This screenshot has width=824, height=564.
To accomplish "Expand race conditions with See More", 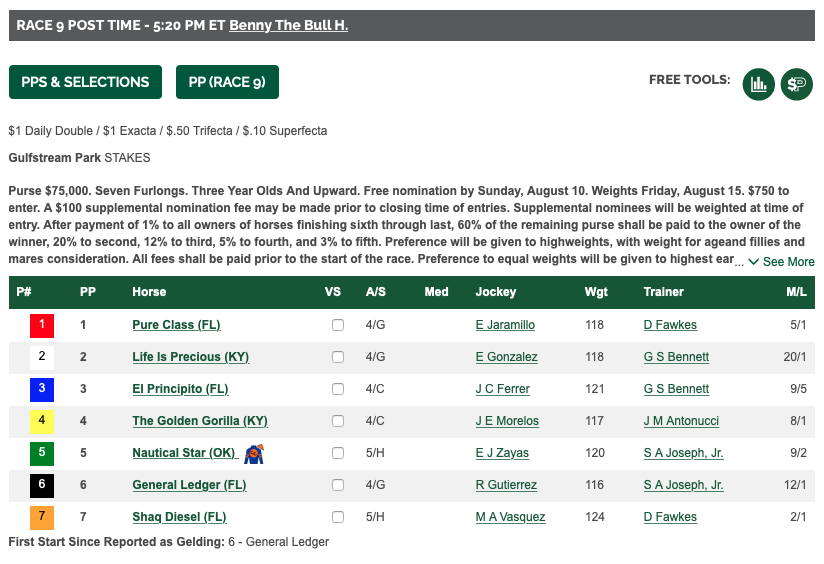I will coord(781,262).
